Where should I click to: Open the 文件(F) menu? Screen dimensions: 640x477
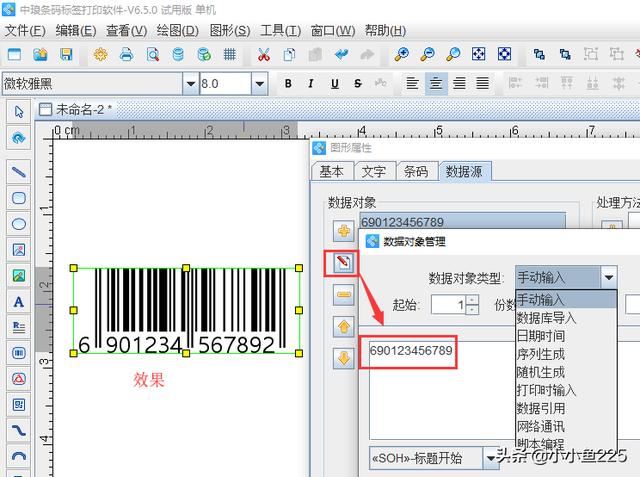pos(24,31)
